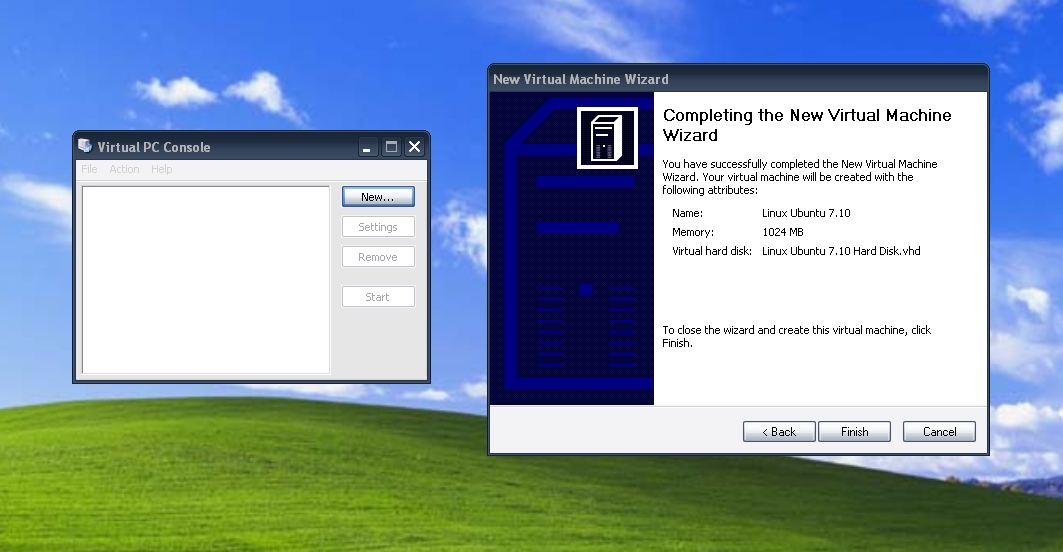Click Finish to create the virtual machine
This screenshot has height=552, width=1063.
click(x=854, y=432)
